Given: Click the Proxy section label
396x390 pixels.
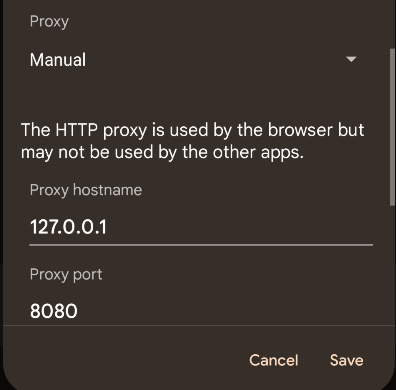Looking at the screenshot, I should point(49,22).
